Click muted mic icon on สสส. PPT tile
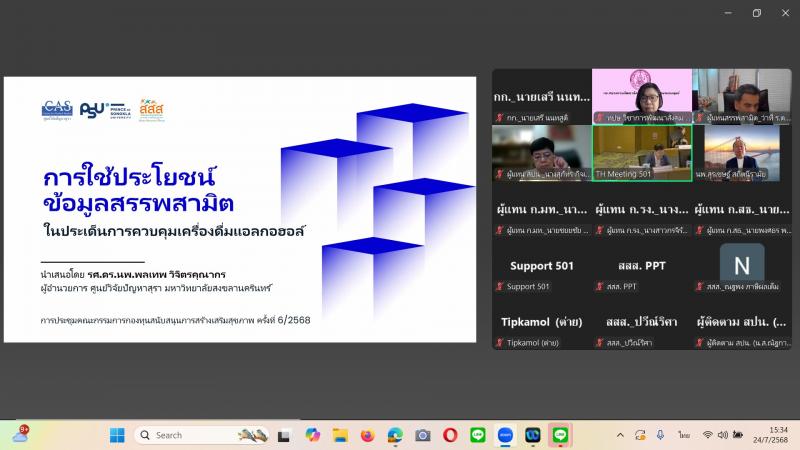The image size is (800, 450). (x=599, y=286)
